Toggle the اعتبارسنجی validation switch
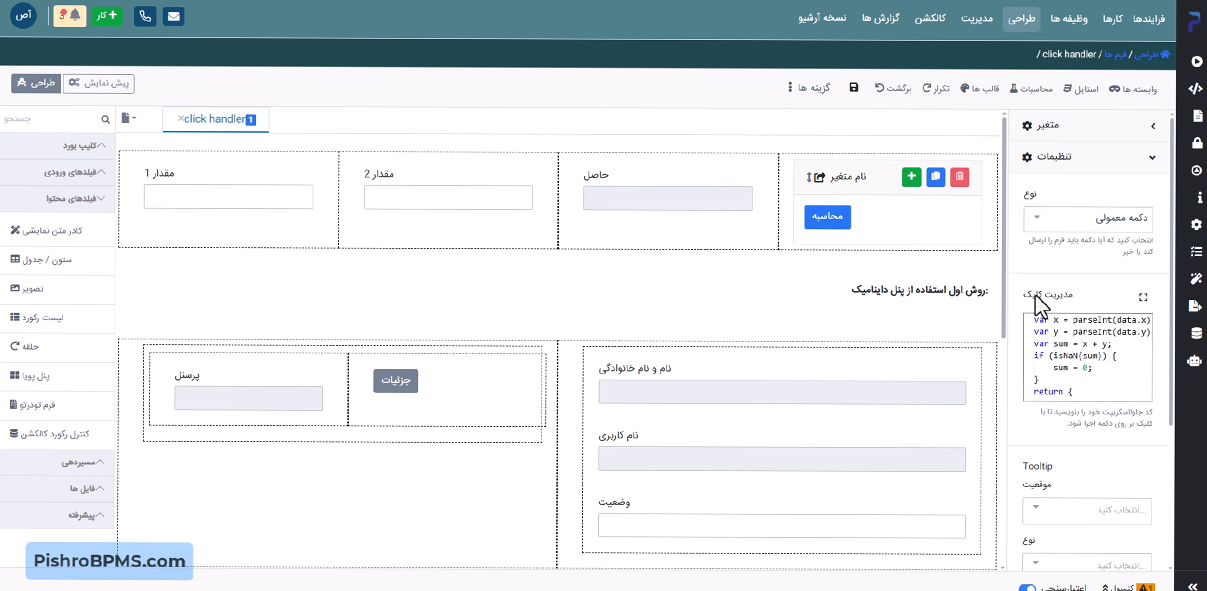1207x591 pixels. tap(1028, 587)
